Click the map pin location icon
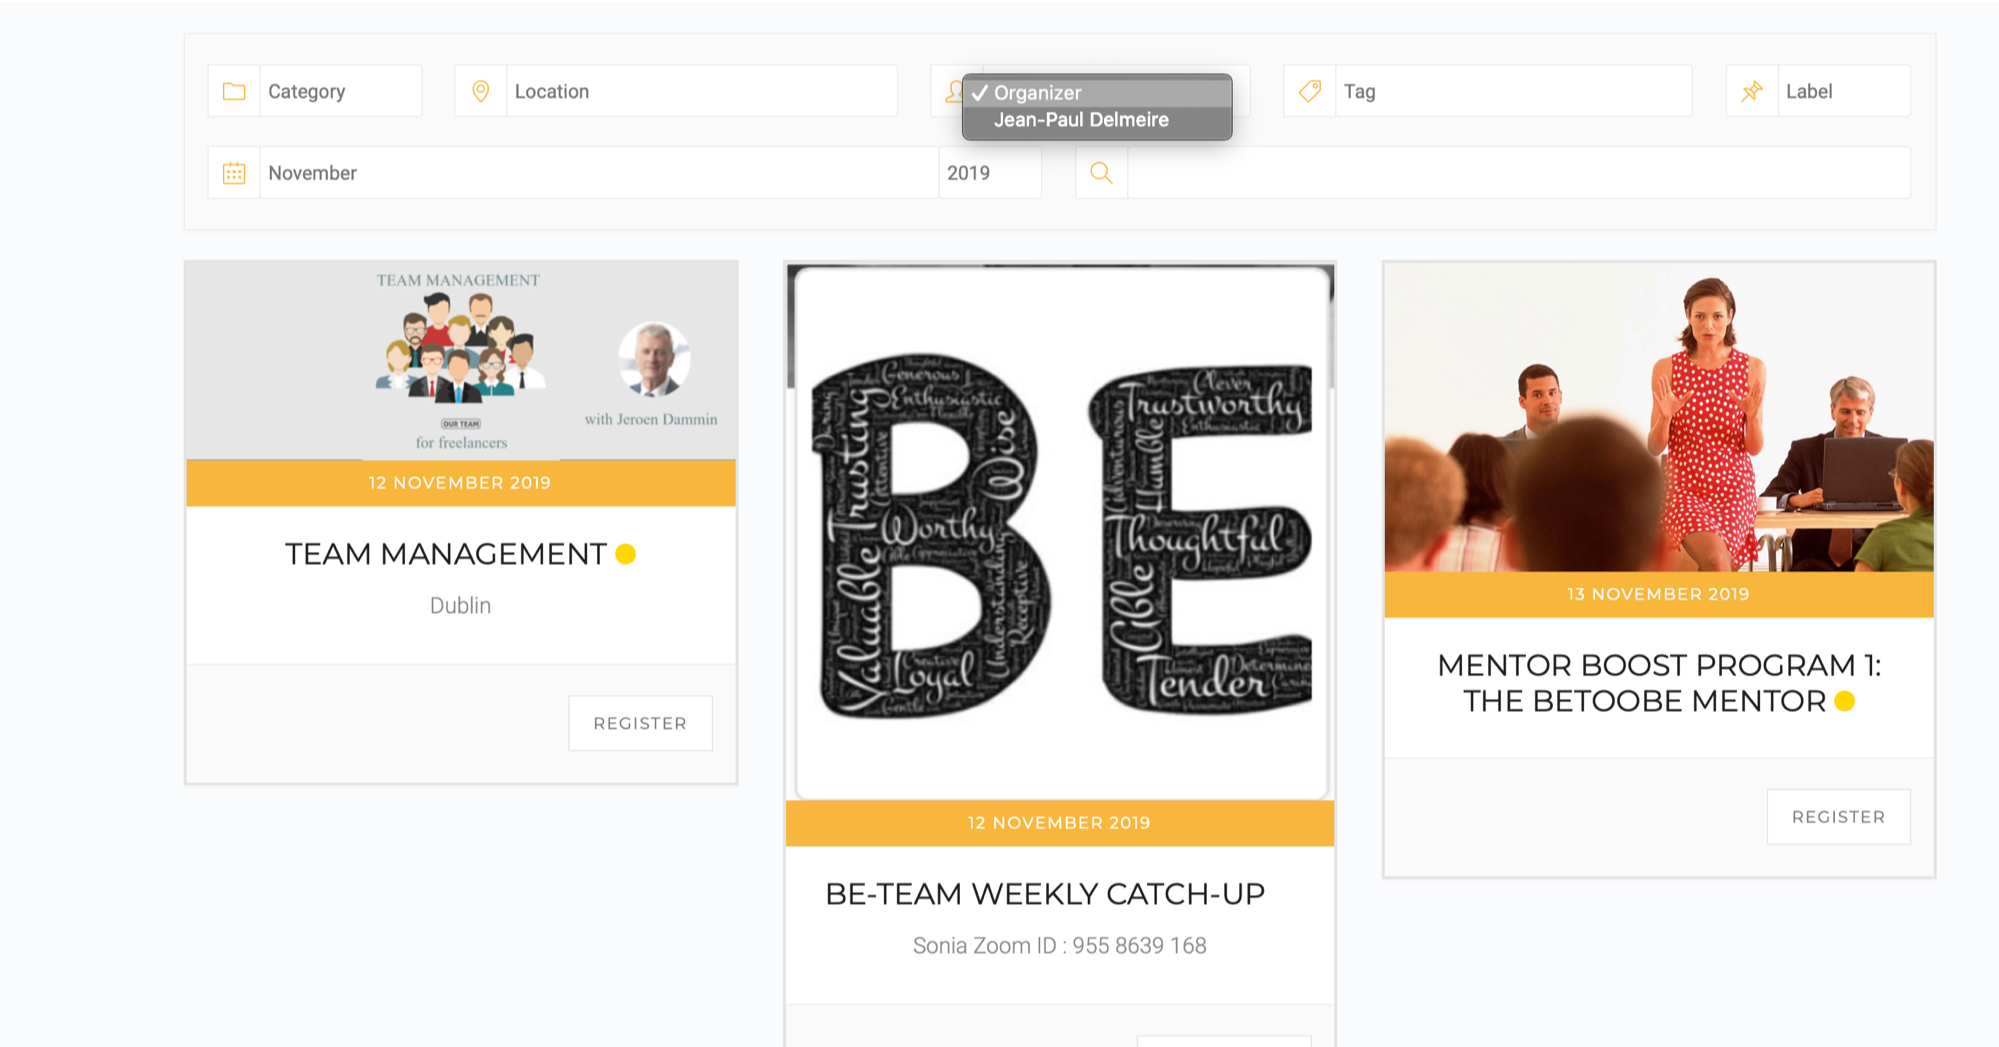Screen dimensions: 1999x1047 (x=480, y=91)
